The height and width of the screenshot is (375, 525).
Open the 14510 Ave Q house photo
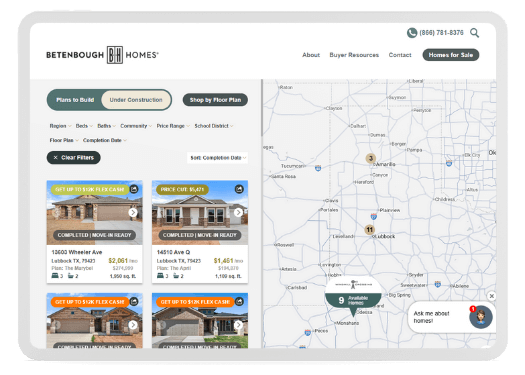(x=200, y=212)
